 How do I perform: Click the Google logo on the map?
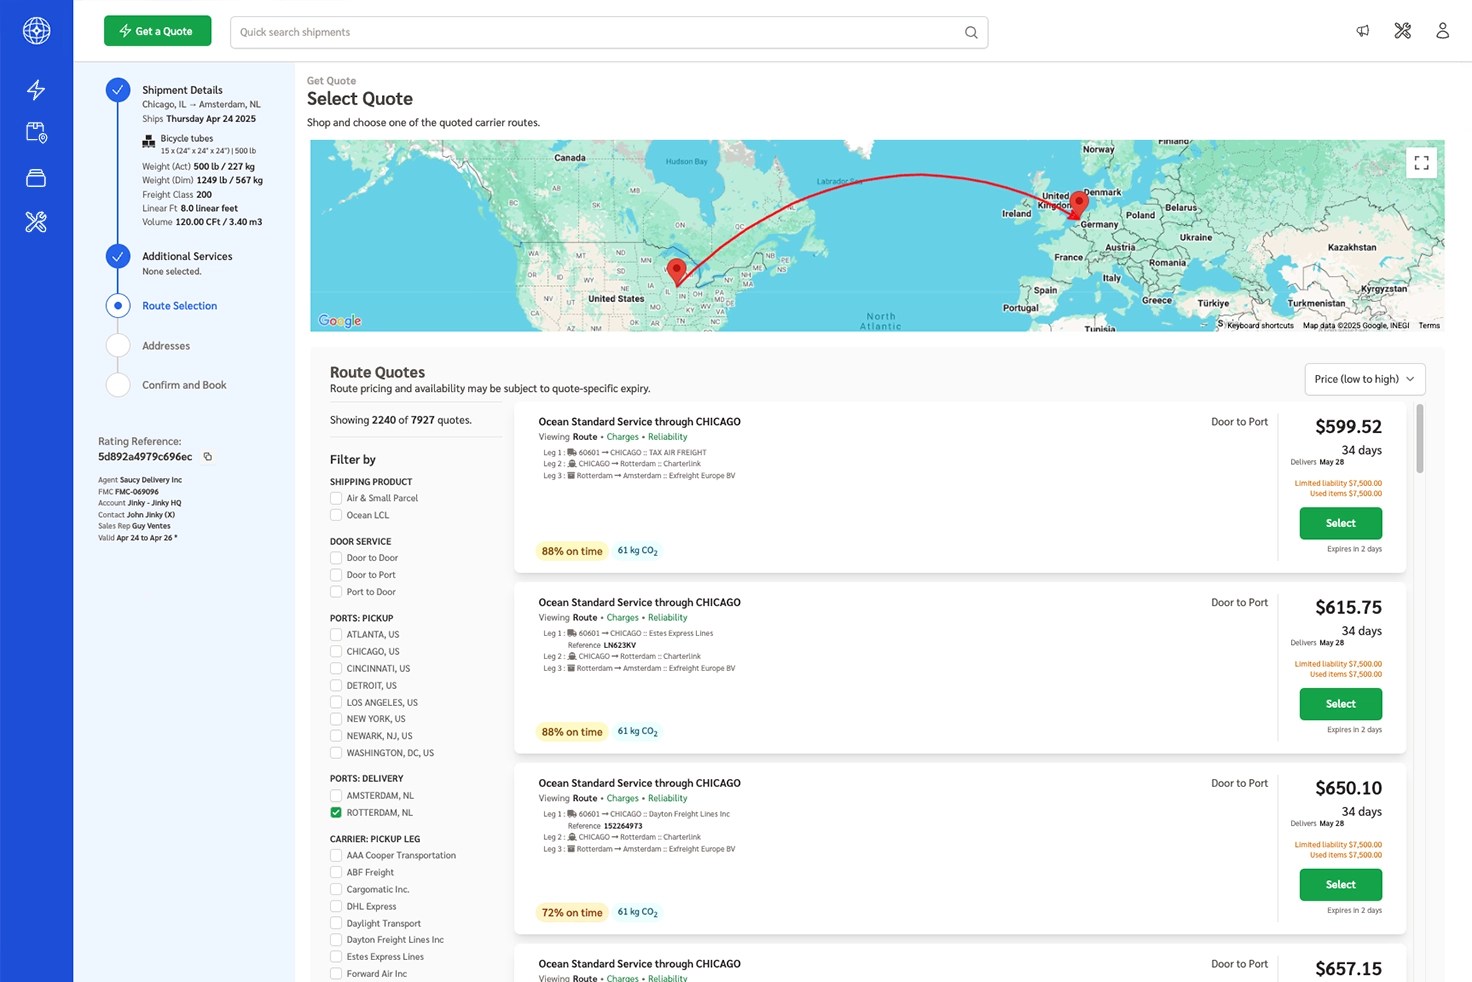(x=340, y=320)
